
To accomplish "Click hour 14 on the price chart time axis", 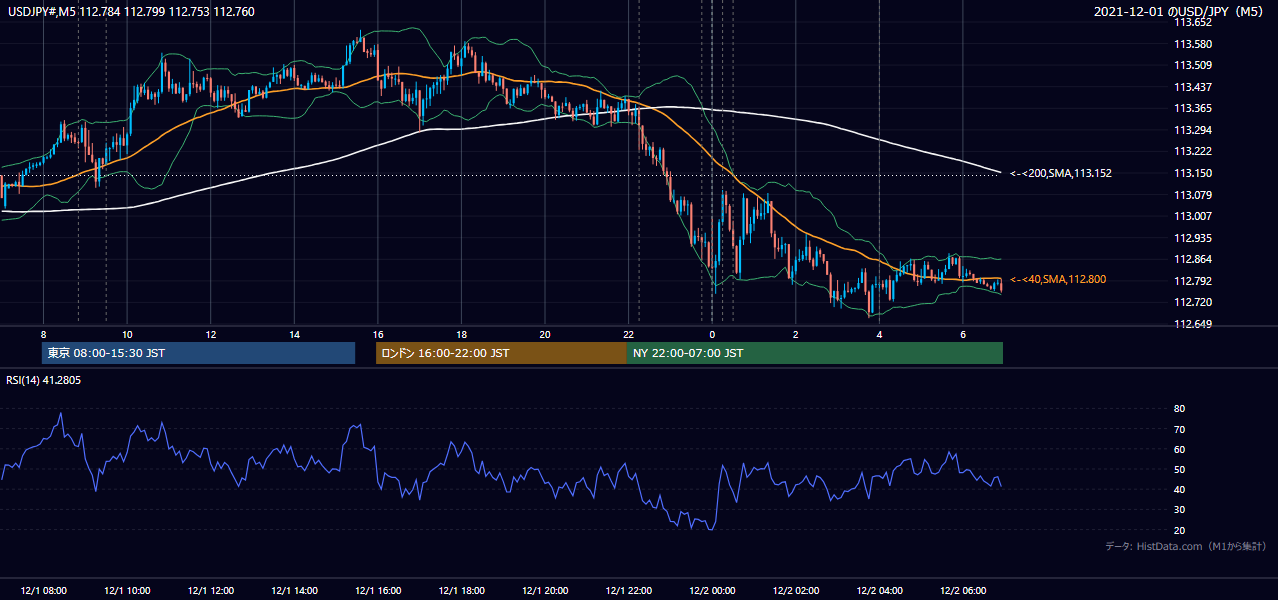I will pyautogui.click(x=294, y=333).
